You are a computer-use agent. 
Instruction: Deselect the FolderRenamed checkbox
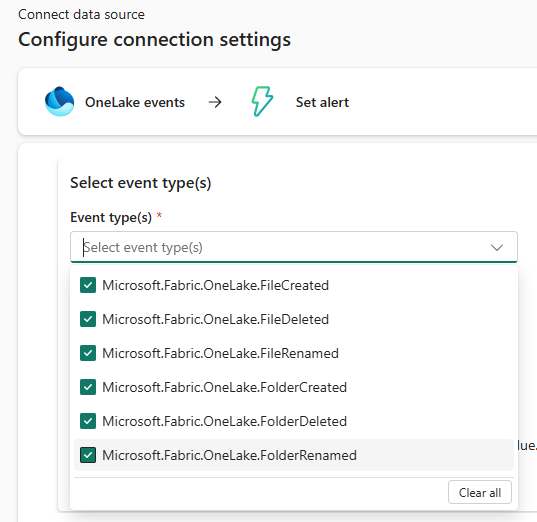coord(88,455)
